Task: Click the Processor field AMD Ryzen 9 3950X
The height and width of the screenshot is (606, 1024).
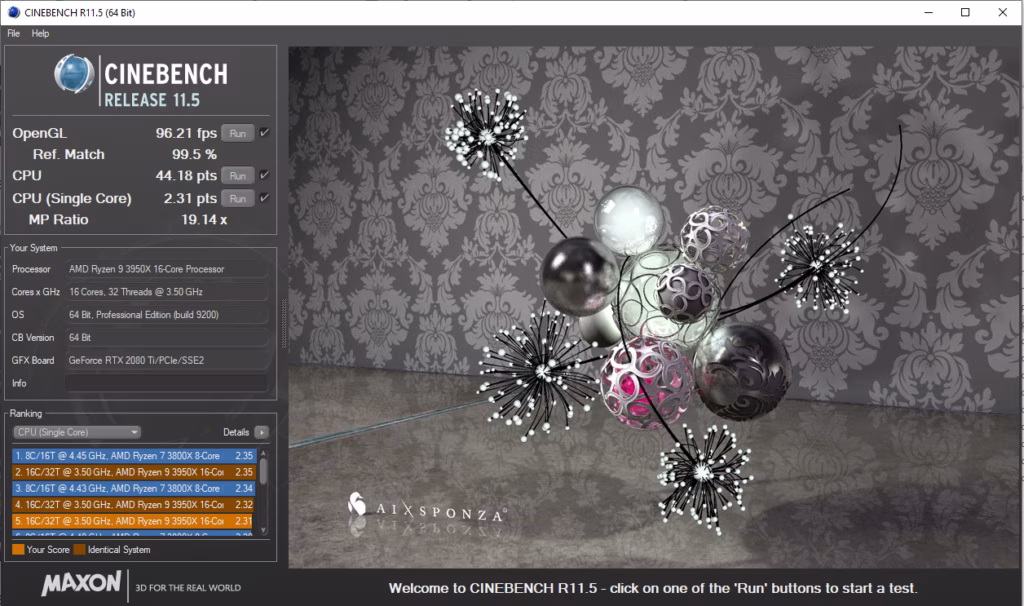Action: tap(167, 269)
